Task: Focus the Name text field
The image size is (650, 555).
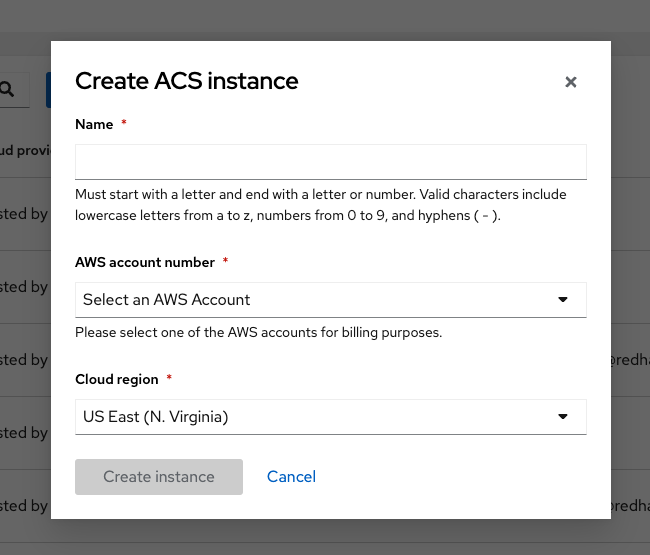Action: coord(331,162)
